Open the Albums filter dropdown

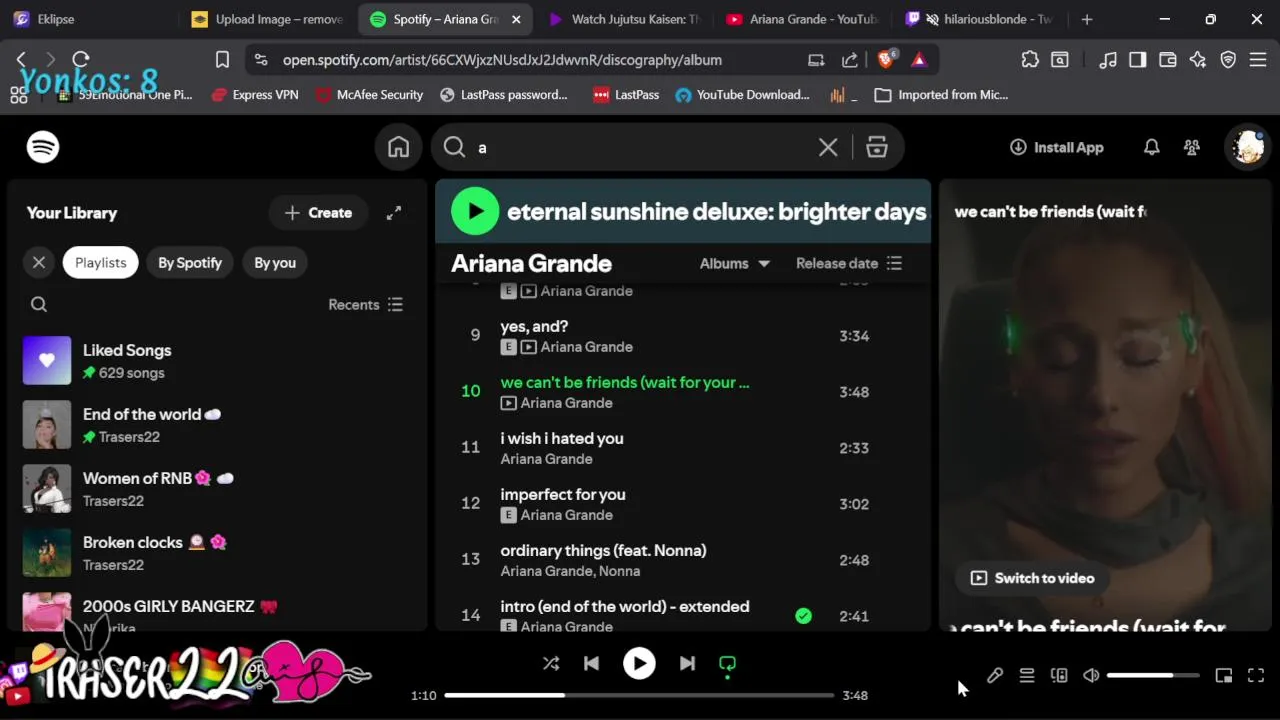tap(735, 264)
